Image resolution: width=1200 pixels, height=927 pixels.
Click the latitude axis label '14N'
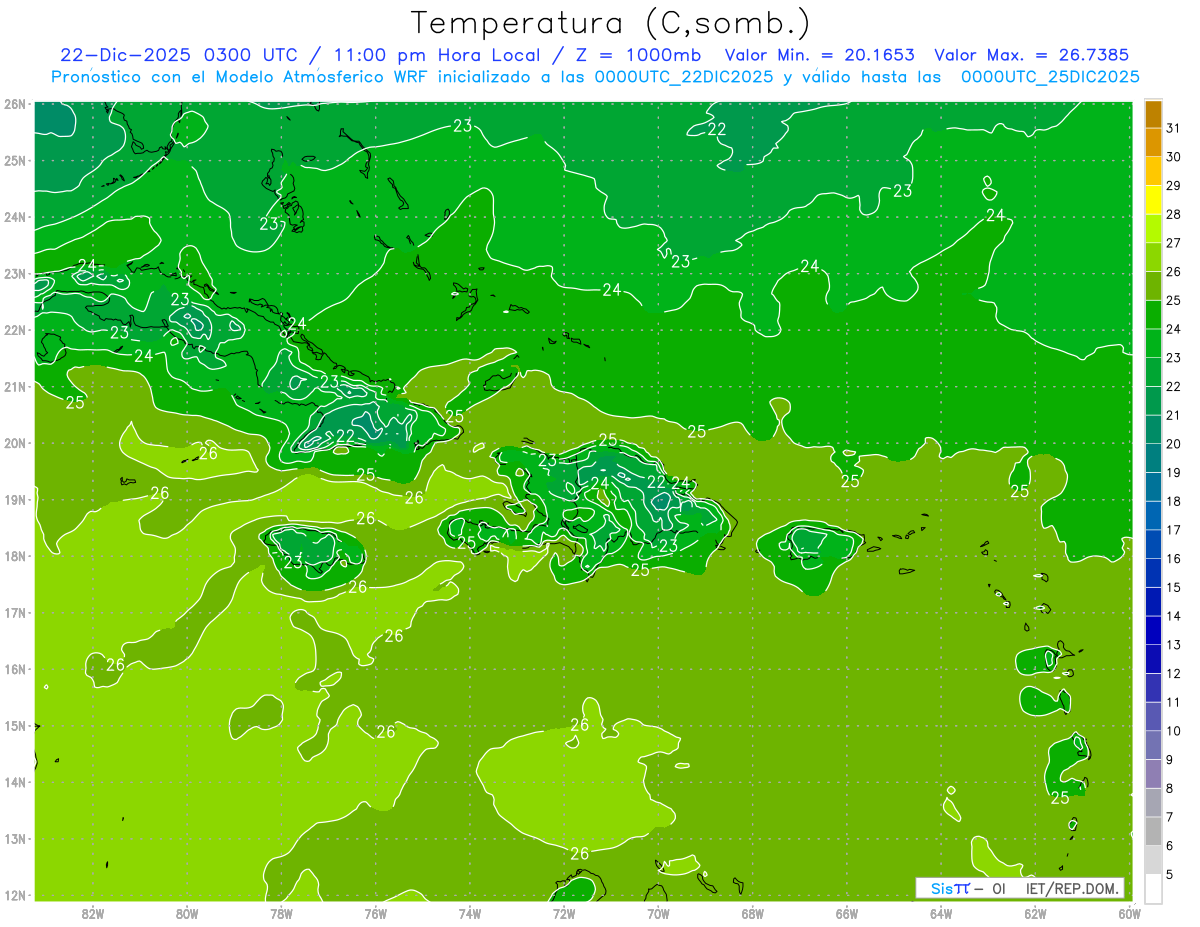click(14, 782)
